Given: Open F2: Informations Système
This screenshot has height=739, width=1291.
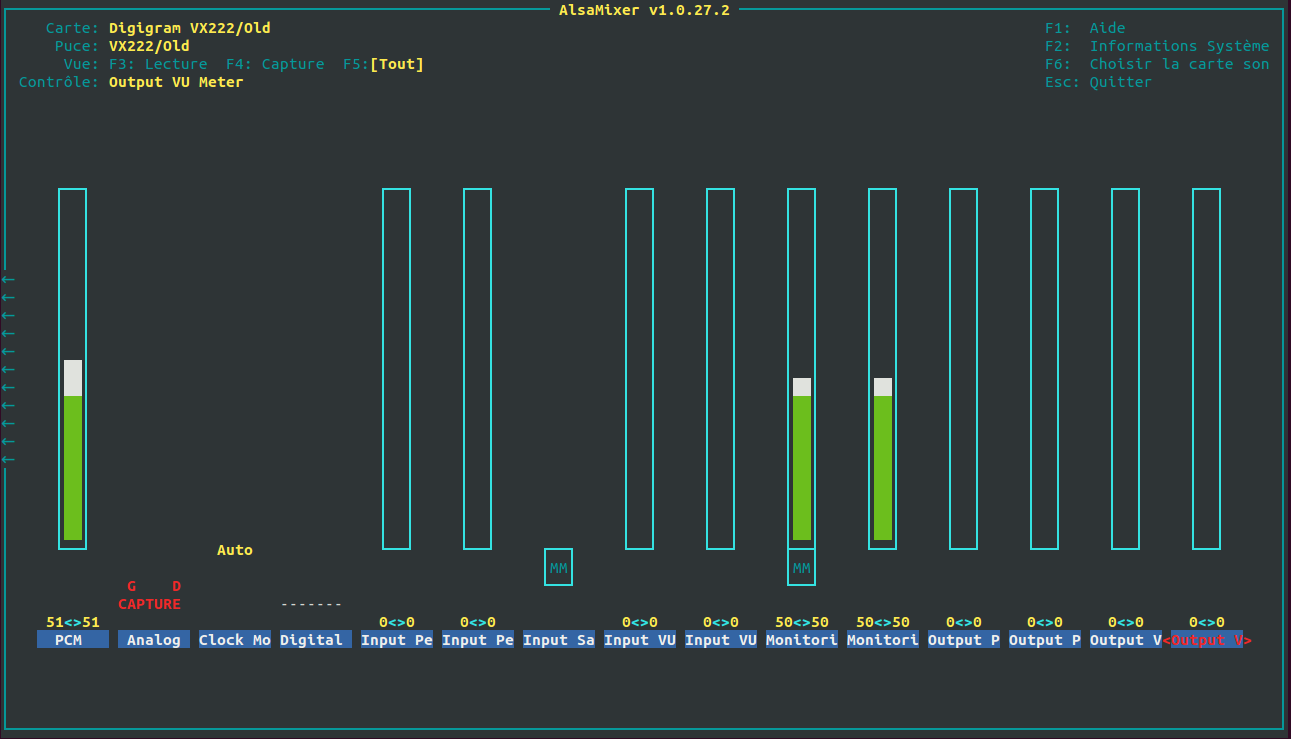Looking at the screenshot, I should (1157, 46).
